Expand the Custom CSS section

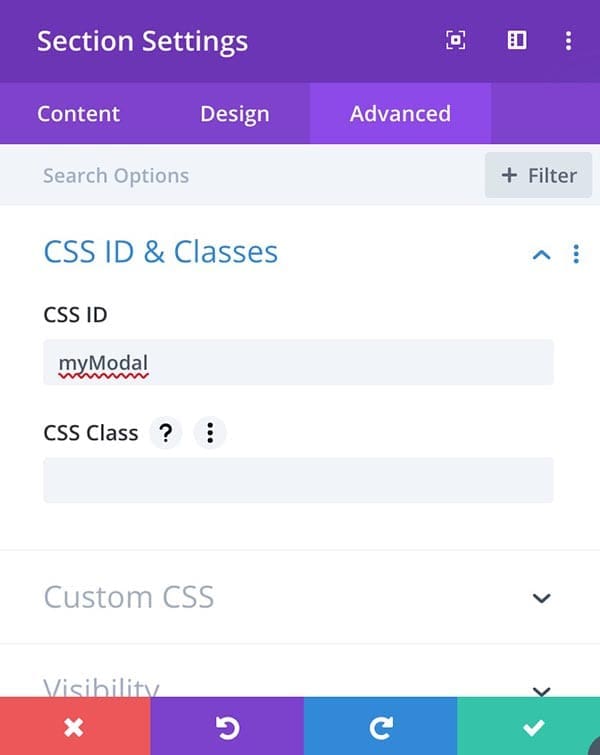coord(541,598)
